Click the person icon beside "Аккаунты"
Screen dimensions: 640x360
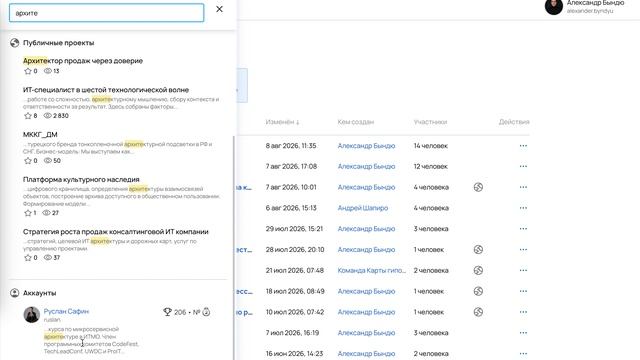coord(15,293)
